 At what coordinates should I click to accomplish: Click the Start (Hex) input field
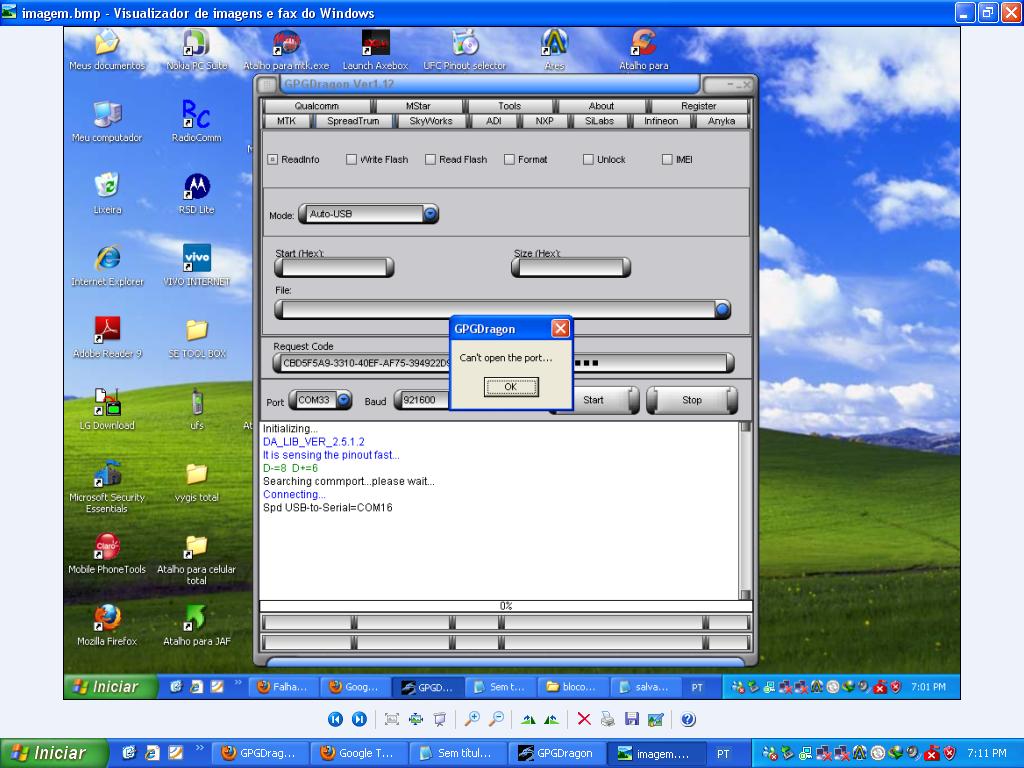(334, 268)
